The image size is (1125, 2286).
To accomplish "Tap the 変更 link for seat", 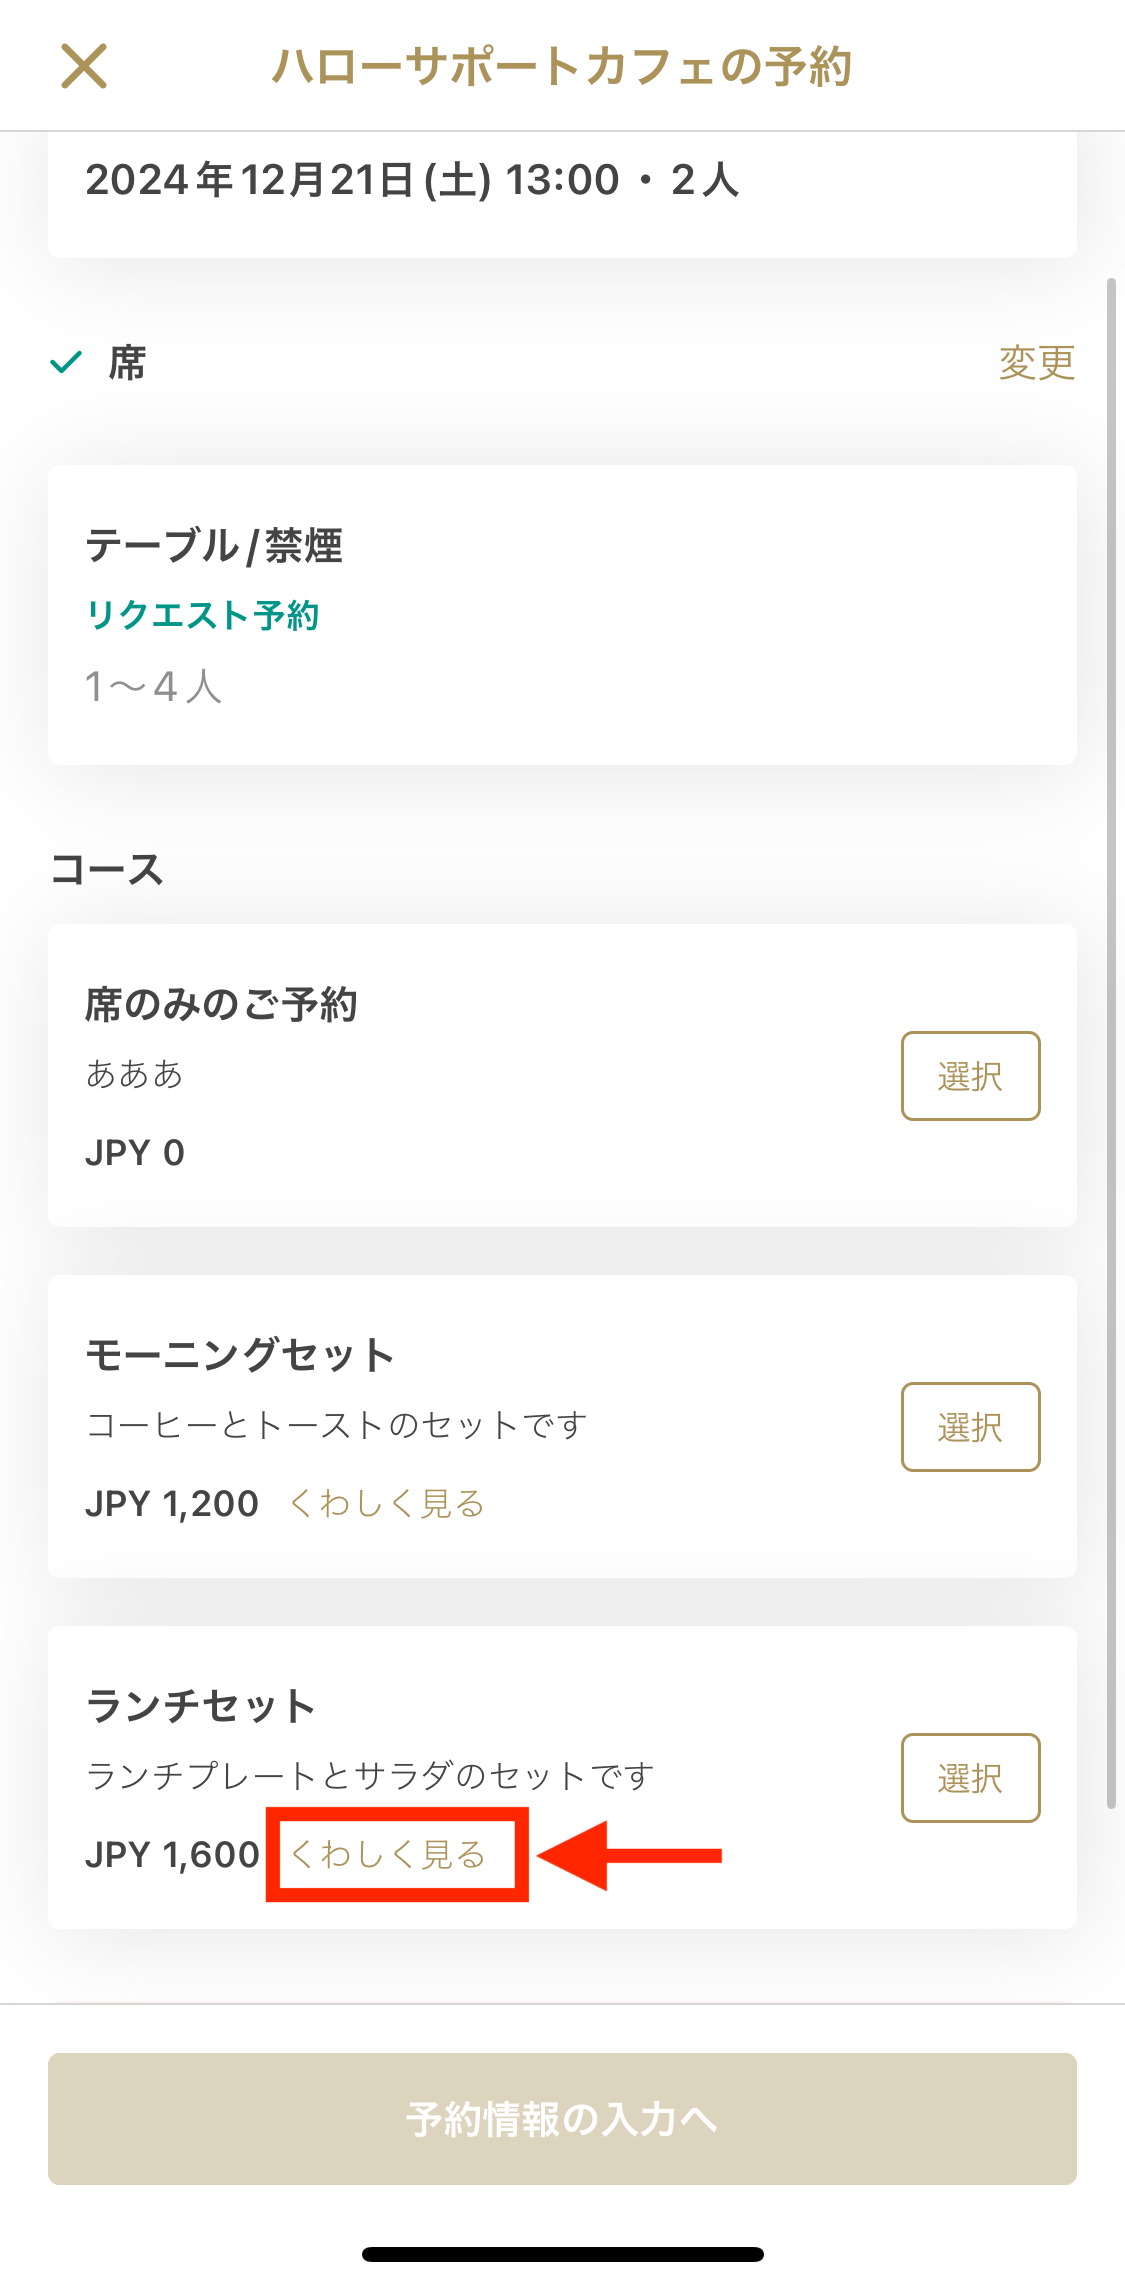I will tap(1036, 362).
